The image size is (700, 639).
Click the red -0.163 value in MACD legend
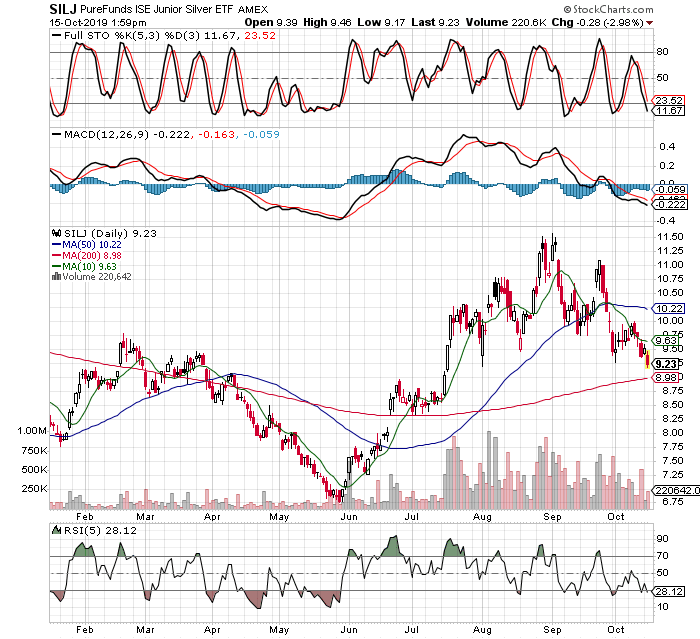tap(216, 134)
